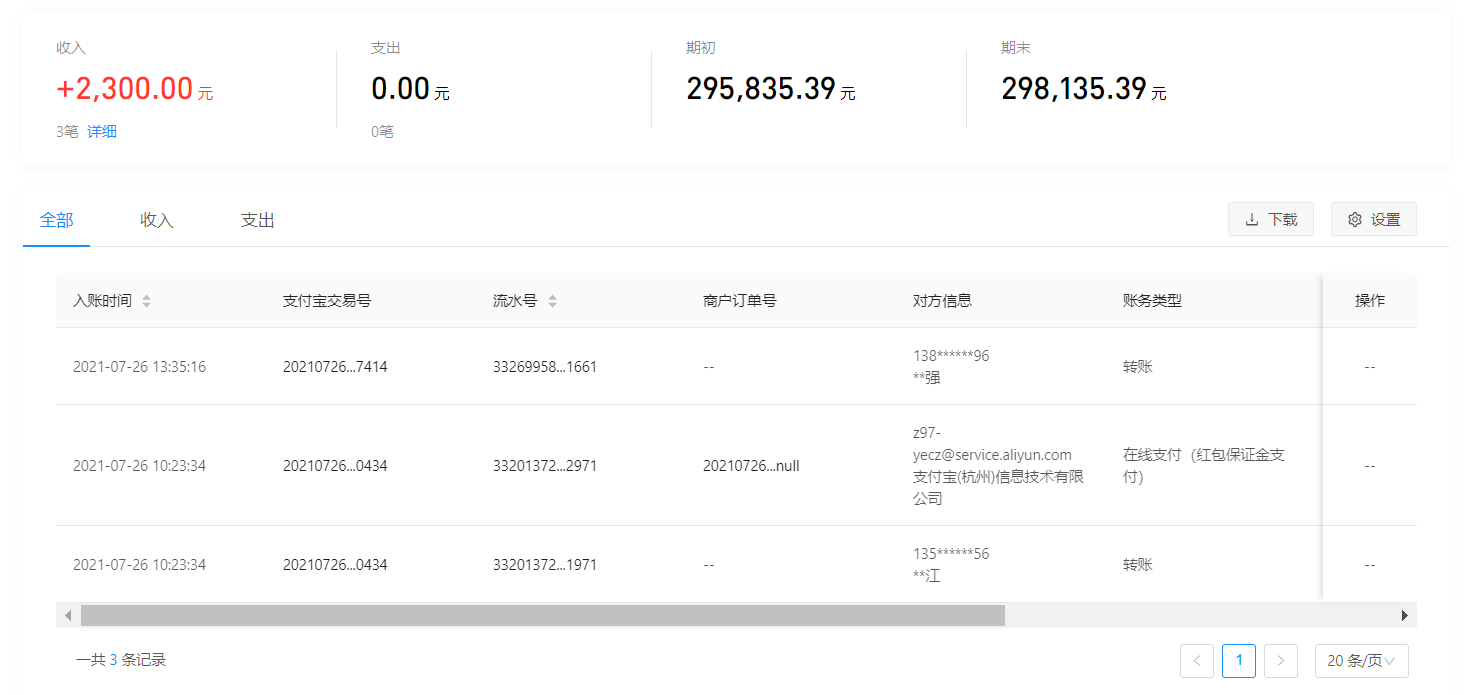Image resolution: width=1480 pixels, height=695 pixels.
Task: Click the 流水号 33201372...1971 entry
Action: [545, 565]
